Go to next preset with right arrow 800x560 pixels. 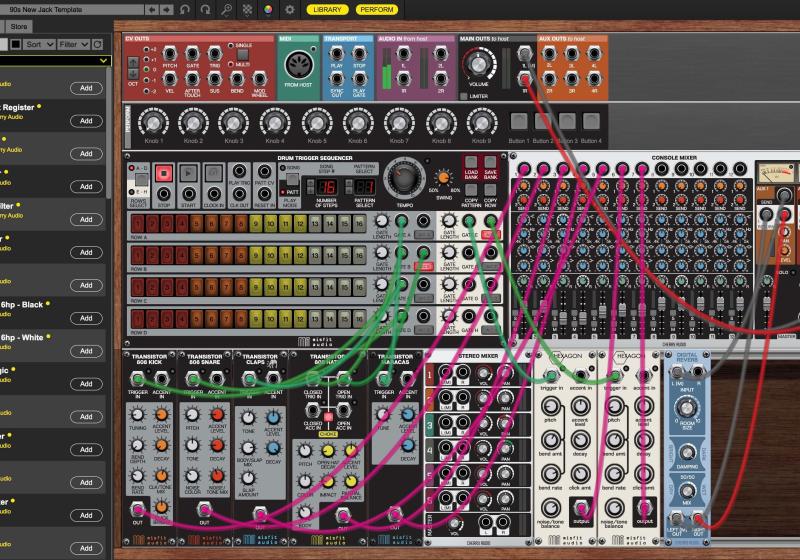pyautogui.click(x=167, y=9)
